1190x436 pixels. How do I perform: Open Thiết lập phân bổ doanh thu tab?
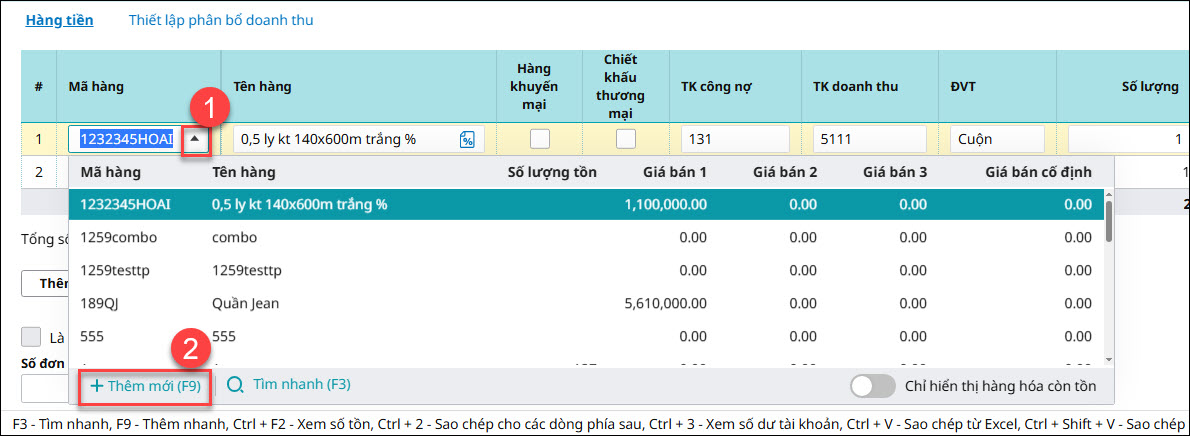pos(221,20)
